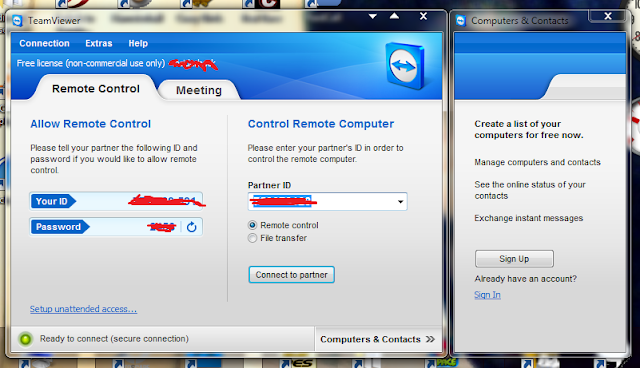This screenshot has width=640, height=368.
Task: Click 'Manage computers and contacts' text
Action: click(x=537, y=162)
